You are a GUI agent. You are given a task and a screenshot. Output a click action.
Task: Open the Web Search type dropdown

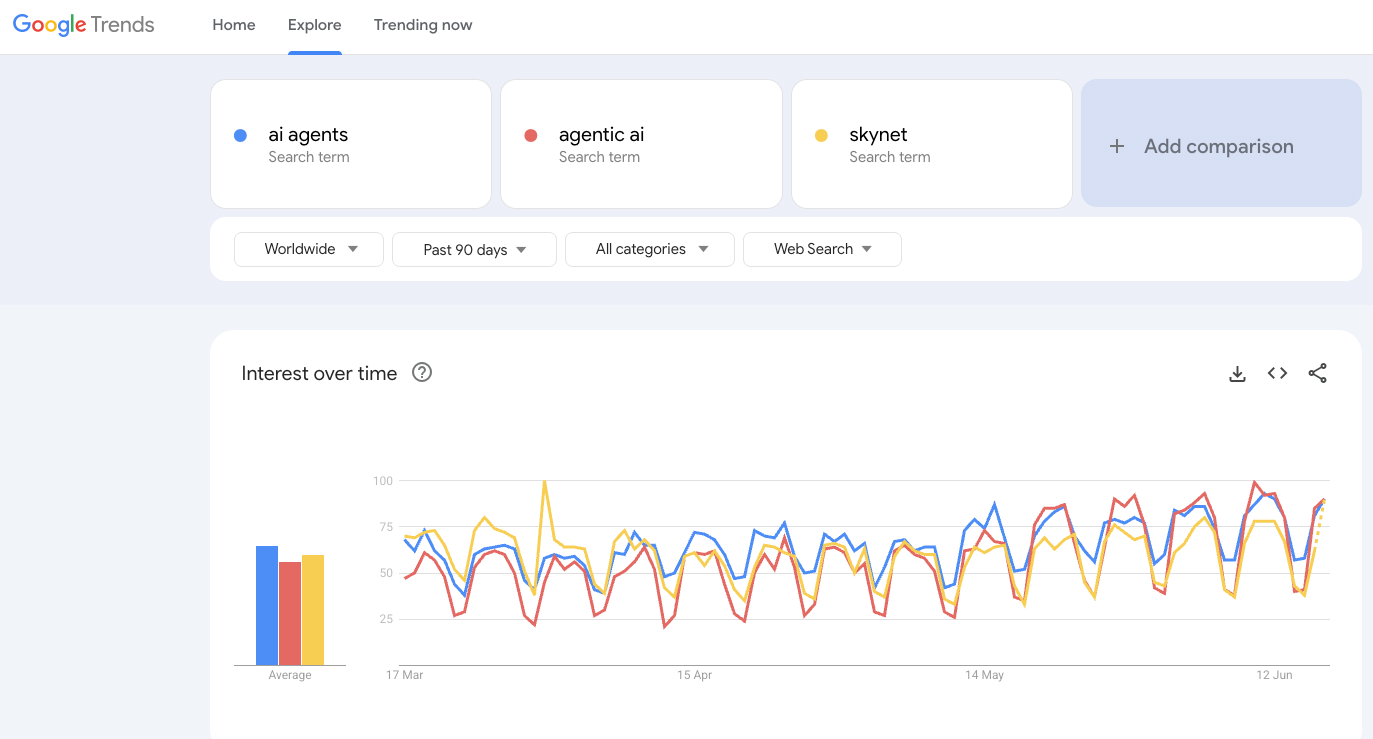(822, 249)
